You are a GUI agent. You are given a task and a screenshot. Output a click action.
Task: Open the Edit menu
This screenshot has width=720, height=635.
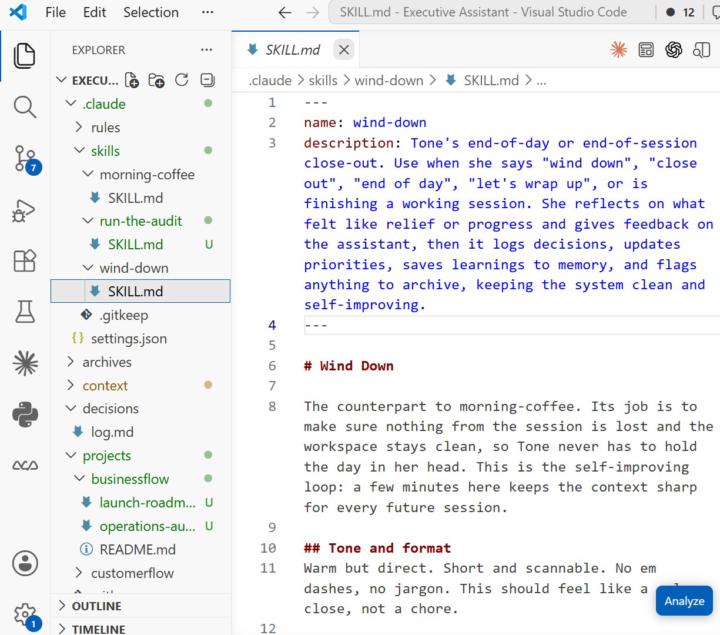point(94,12)
